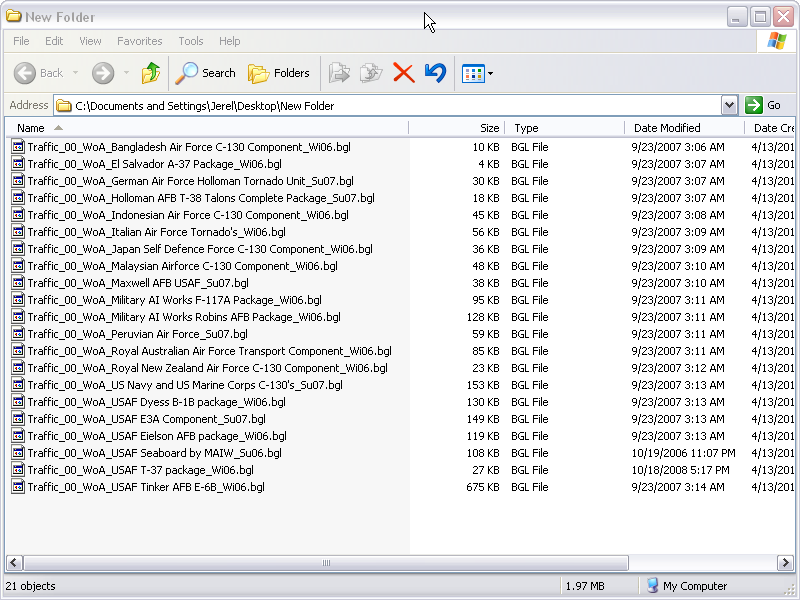Open the Forward button history dropdown arrow
The height and width of the screenshot is (600, 800).
(x=126, y=73)
